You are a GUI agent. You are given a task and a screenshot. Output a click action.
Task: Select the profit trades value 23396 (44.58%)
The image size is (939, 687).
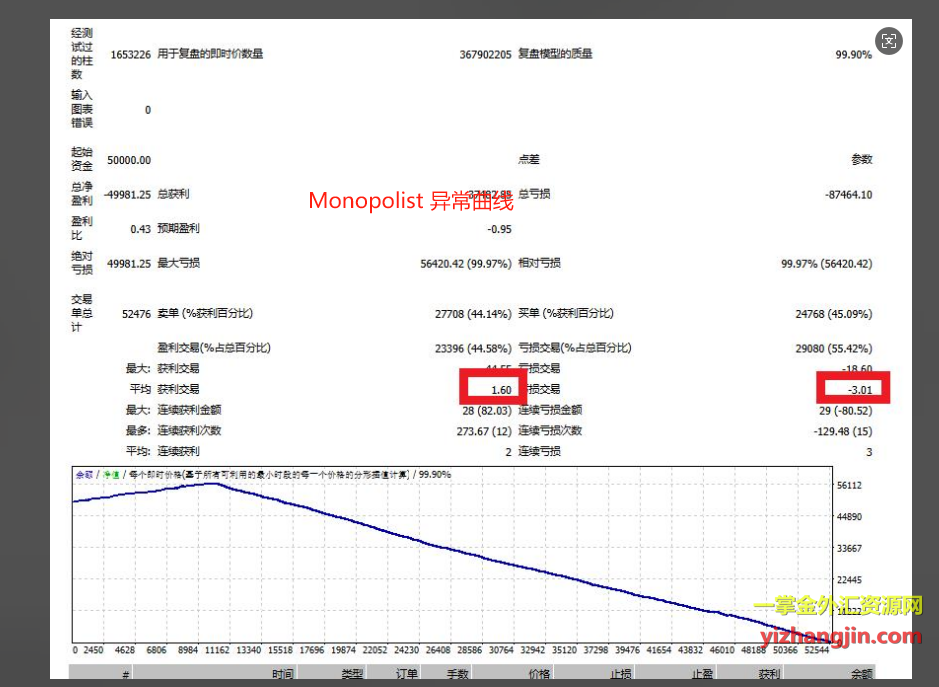(x=473, y=349)
